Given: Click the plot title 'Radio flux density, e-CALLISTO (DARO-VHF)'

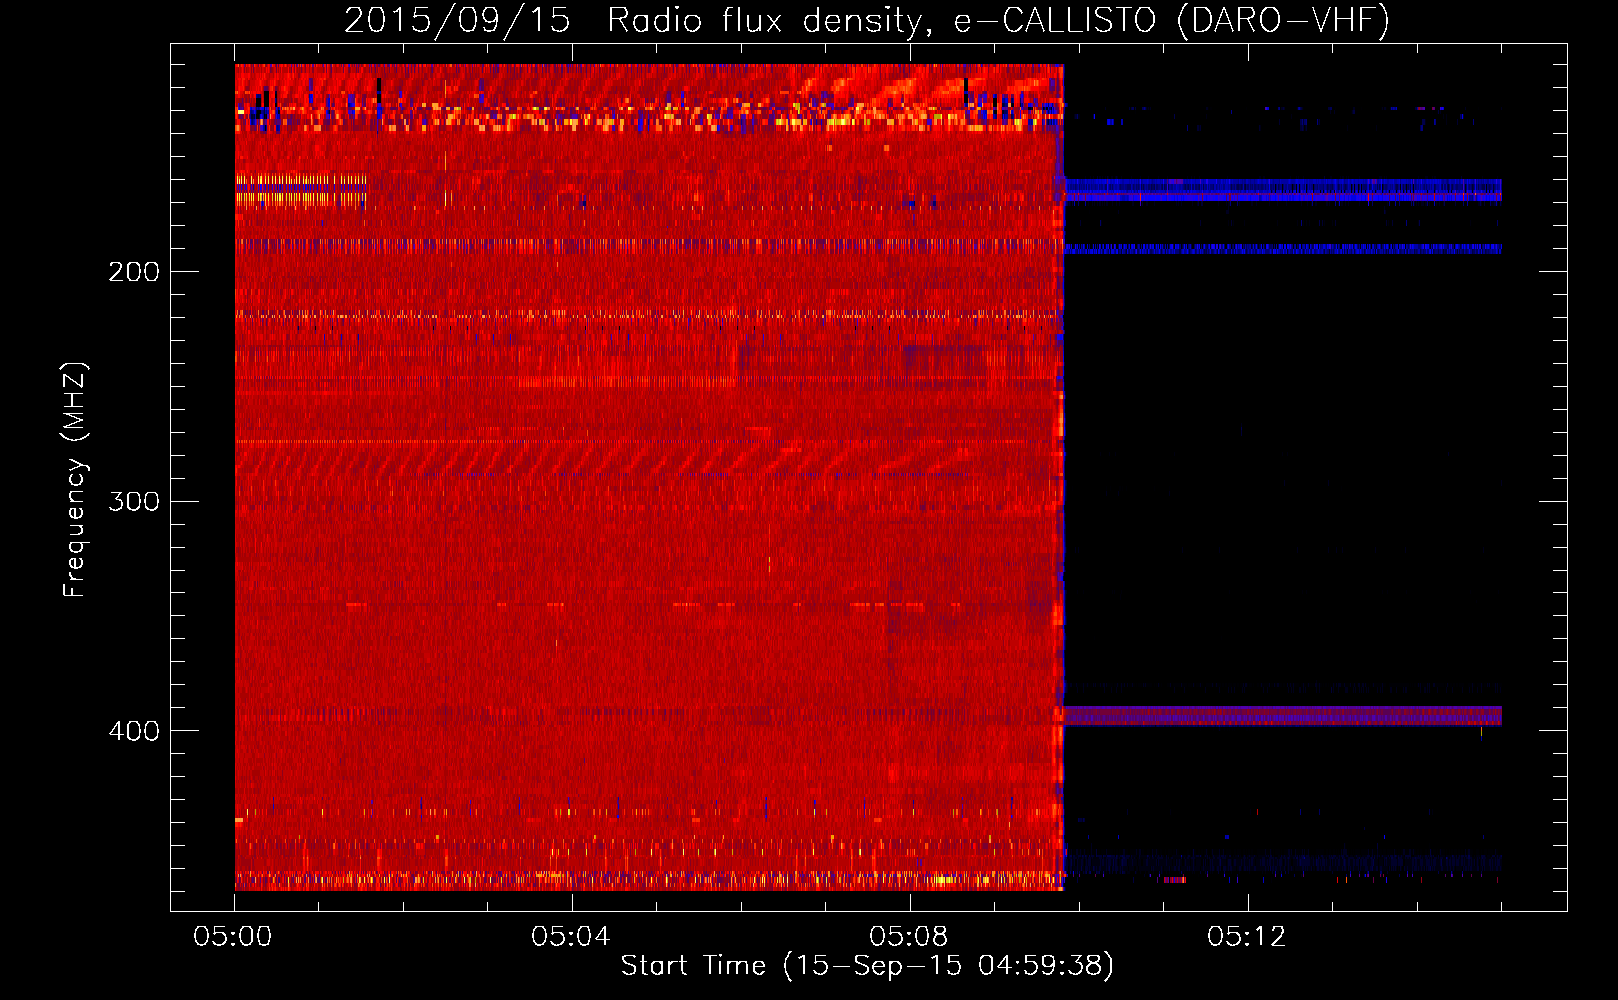Looking at the screenshot, I should click(998, 20).
